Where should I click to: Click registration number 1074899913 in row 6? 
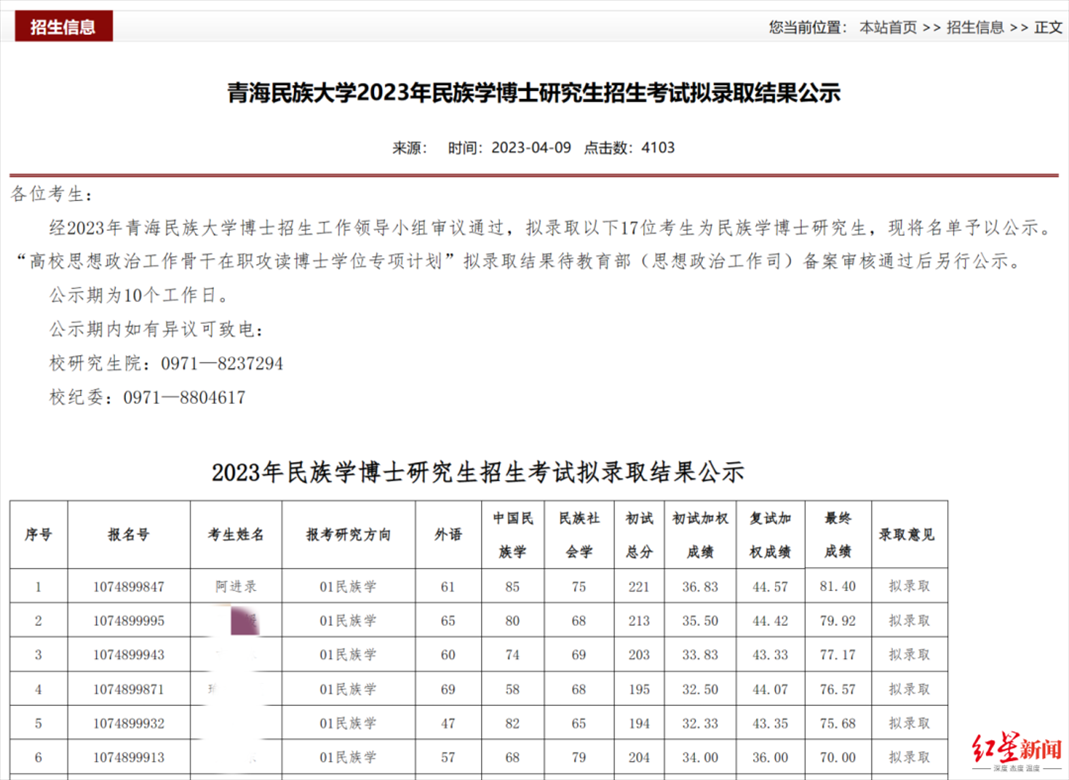128,758
